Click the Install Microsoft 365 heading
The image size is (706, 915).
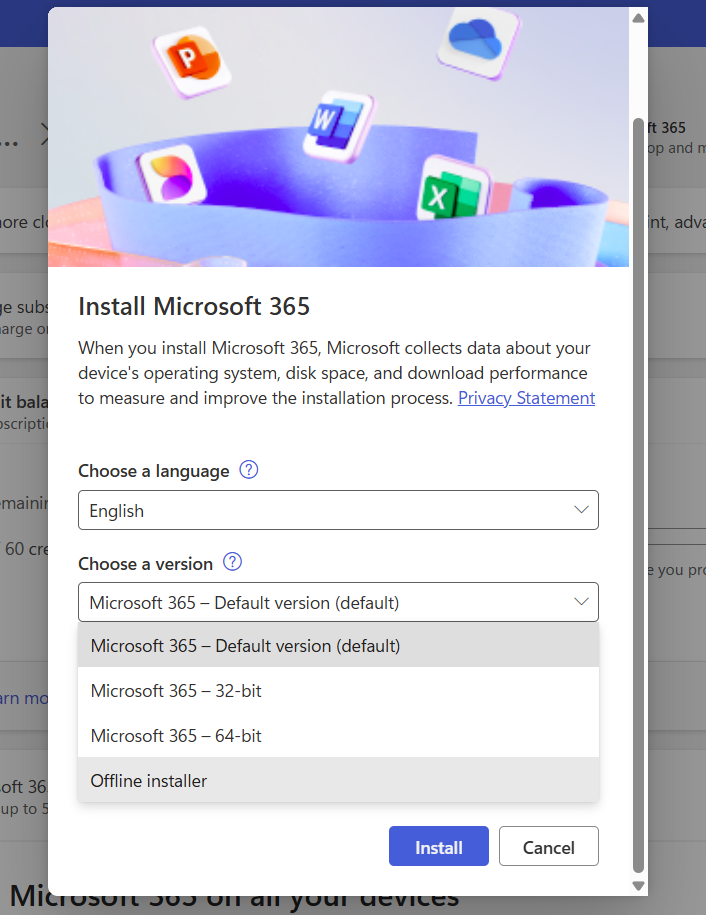194,306
